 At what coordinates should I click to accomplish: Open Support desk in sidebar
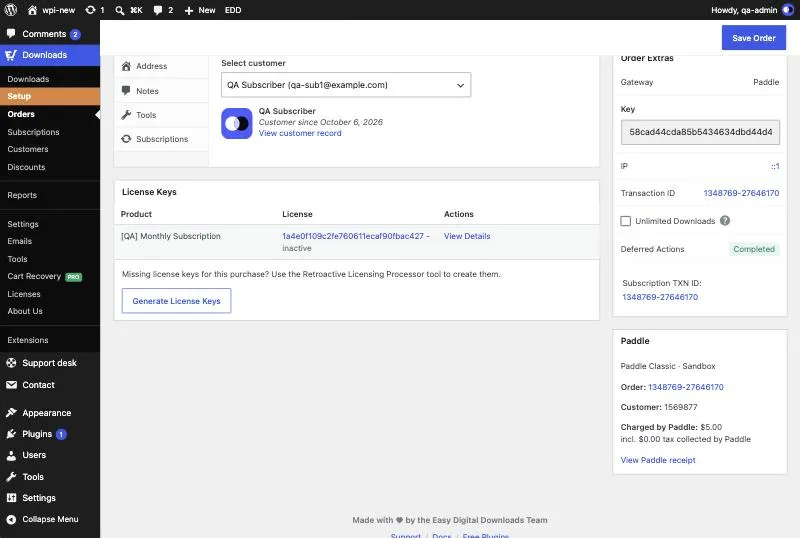click(x=50, y=363)
